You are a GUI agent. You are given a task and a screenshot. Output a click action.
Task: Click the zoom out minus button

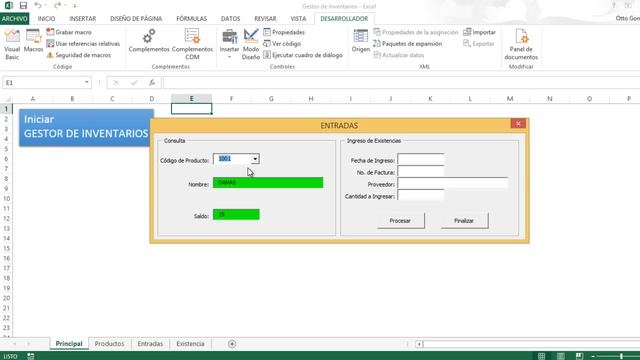click(x=593, y=356)
